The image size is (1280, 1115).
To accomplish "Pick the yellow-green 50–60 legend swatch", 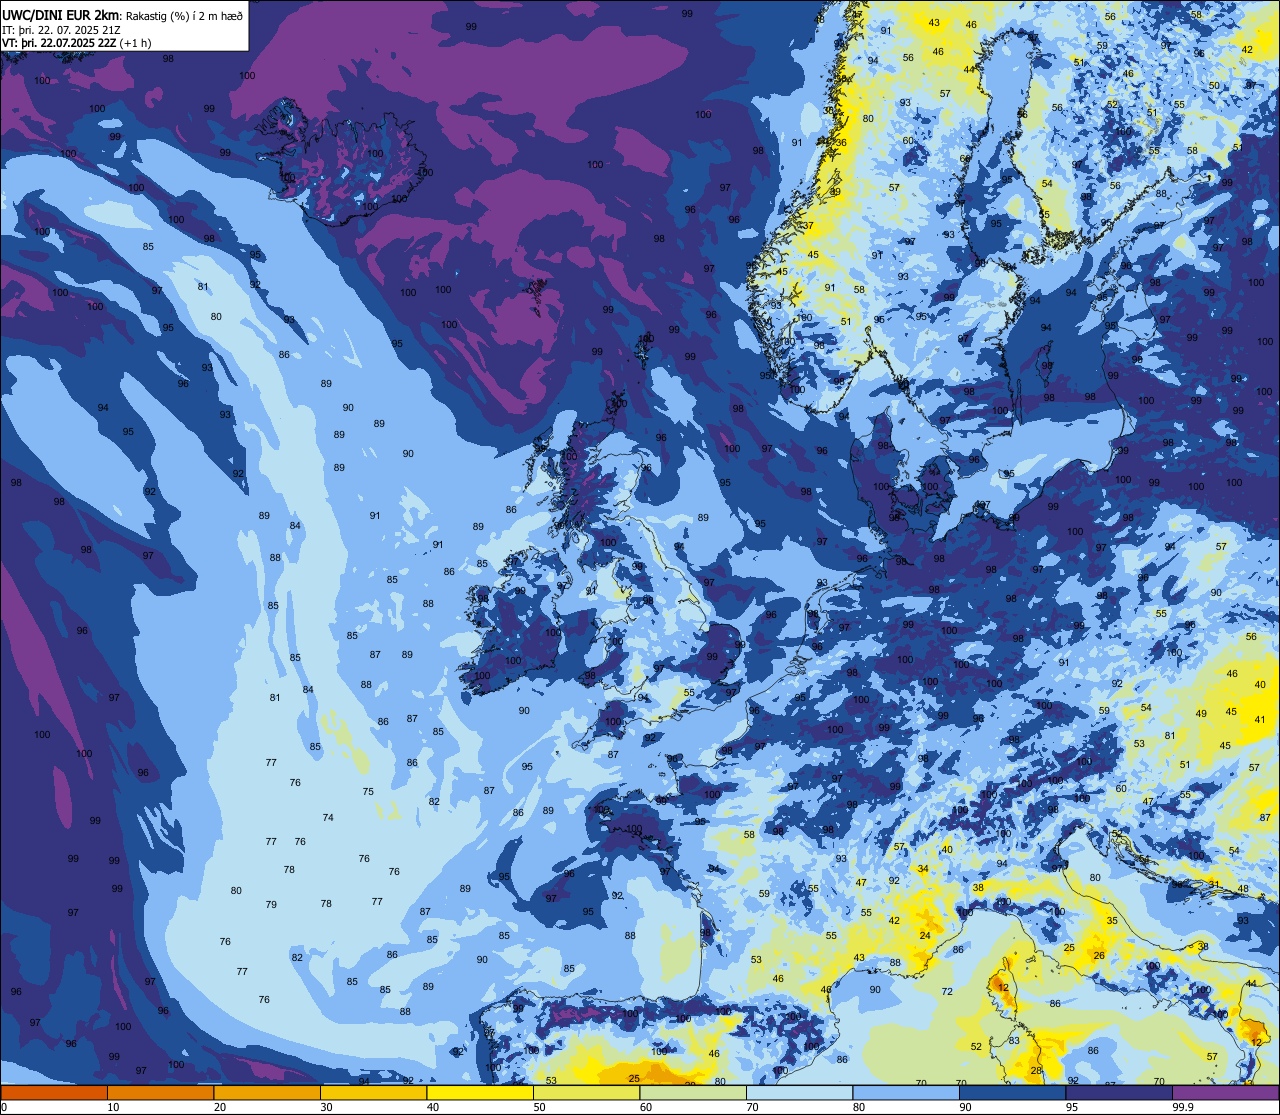I will (586, 1092).
